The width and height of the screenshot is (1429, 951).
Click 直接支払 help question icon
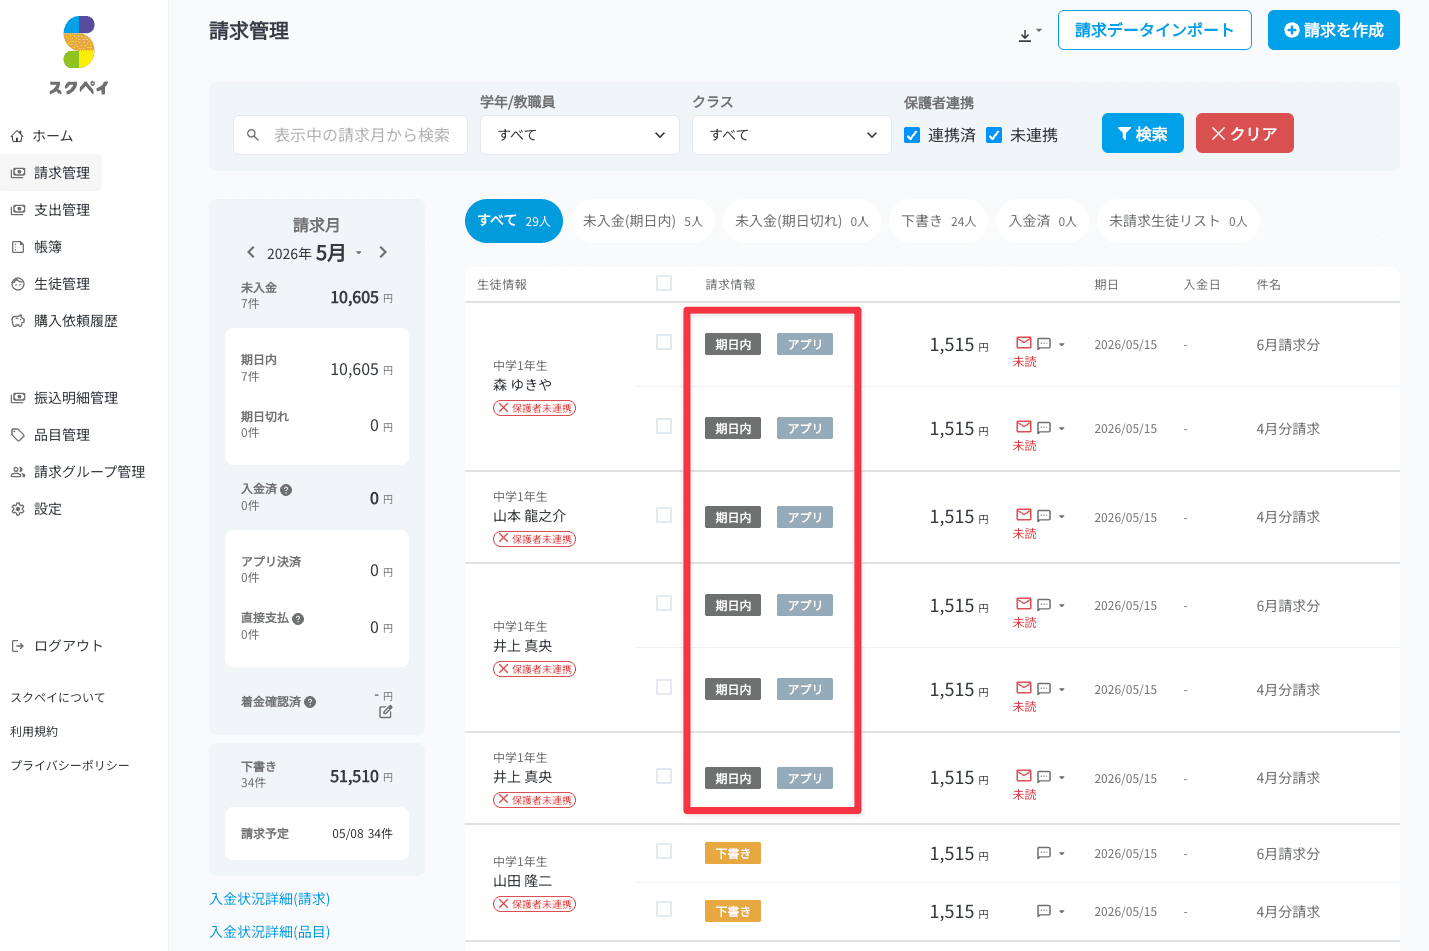click(298, 619)
